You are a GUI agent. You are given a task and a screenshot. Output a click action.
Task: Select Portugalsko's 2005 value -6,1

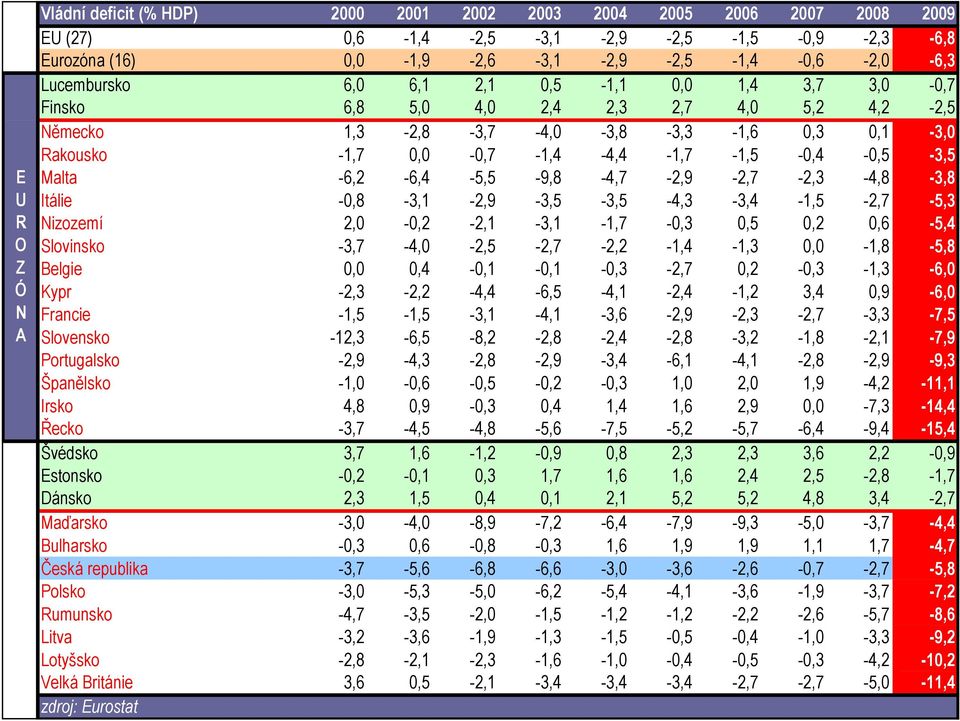pos(679,360)
